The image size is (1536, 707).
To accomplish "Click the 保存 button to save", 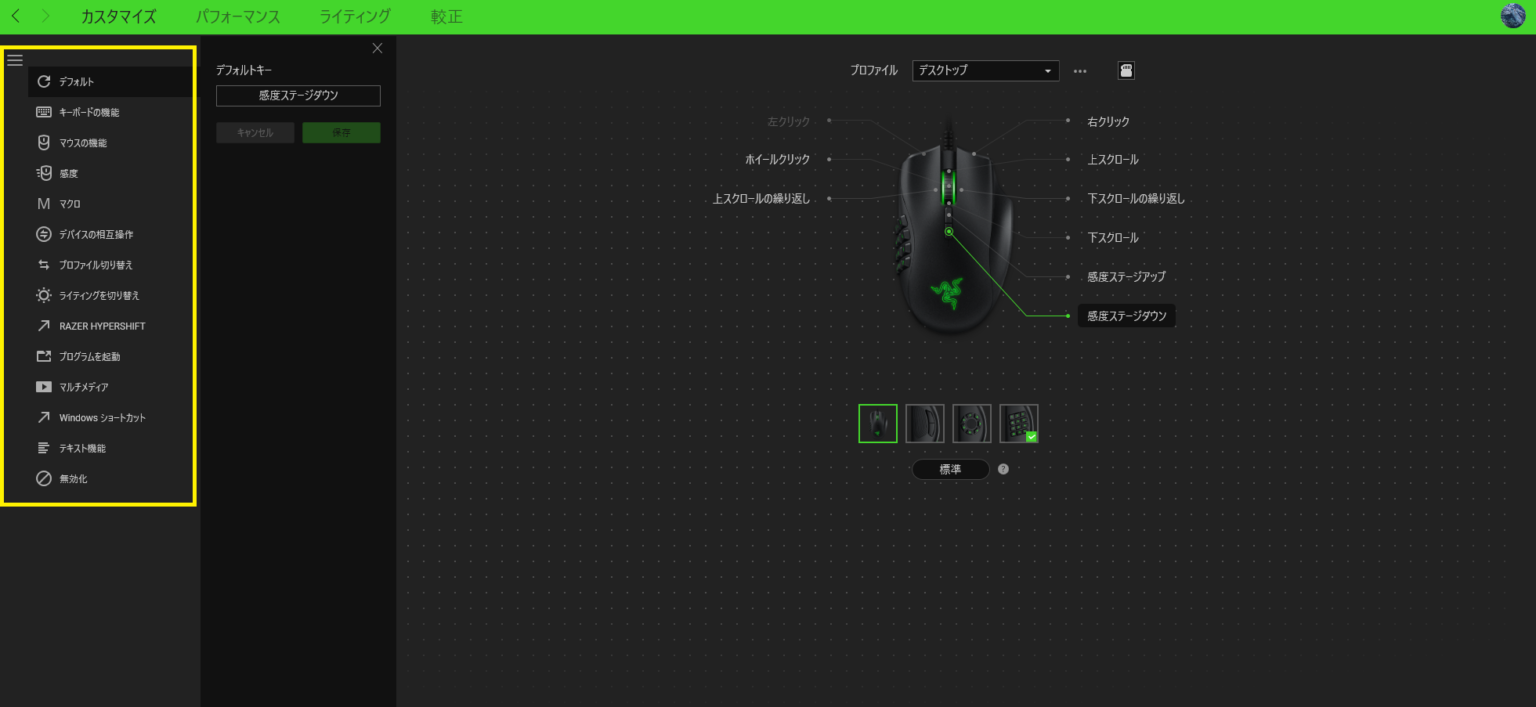I will (341, 131).
